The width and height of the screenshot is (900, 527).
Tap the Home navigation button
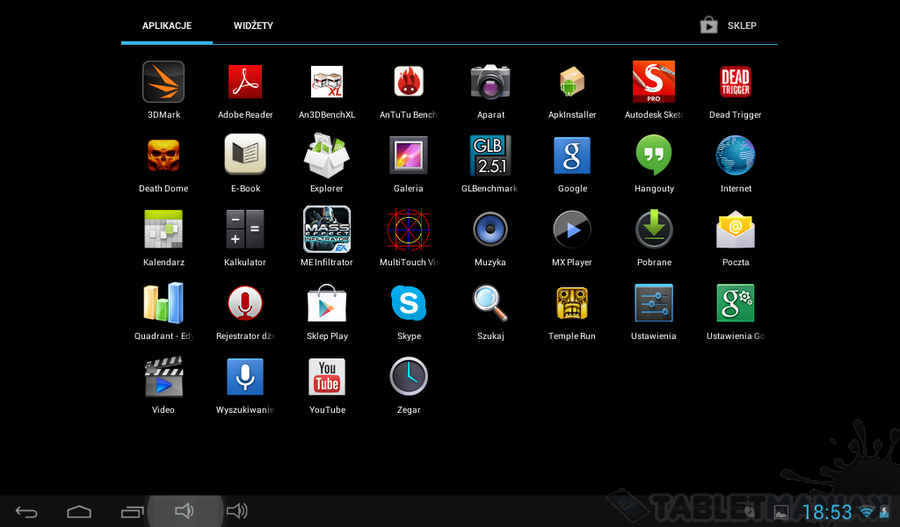coord(79,512)
